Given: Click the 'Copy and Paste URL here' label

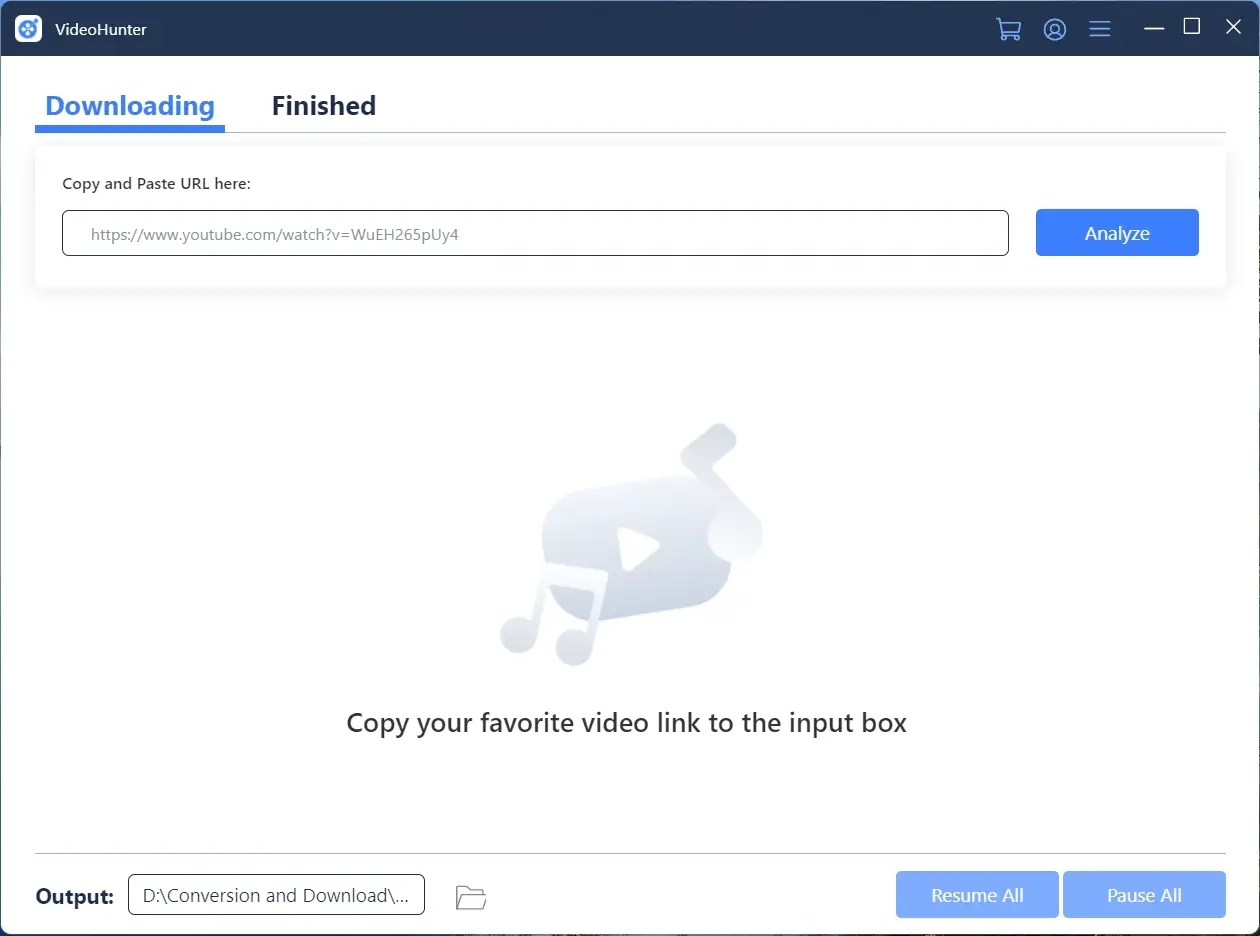Looking at the screenshot, I should click(156, 184).
